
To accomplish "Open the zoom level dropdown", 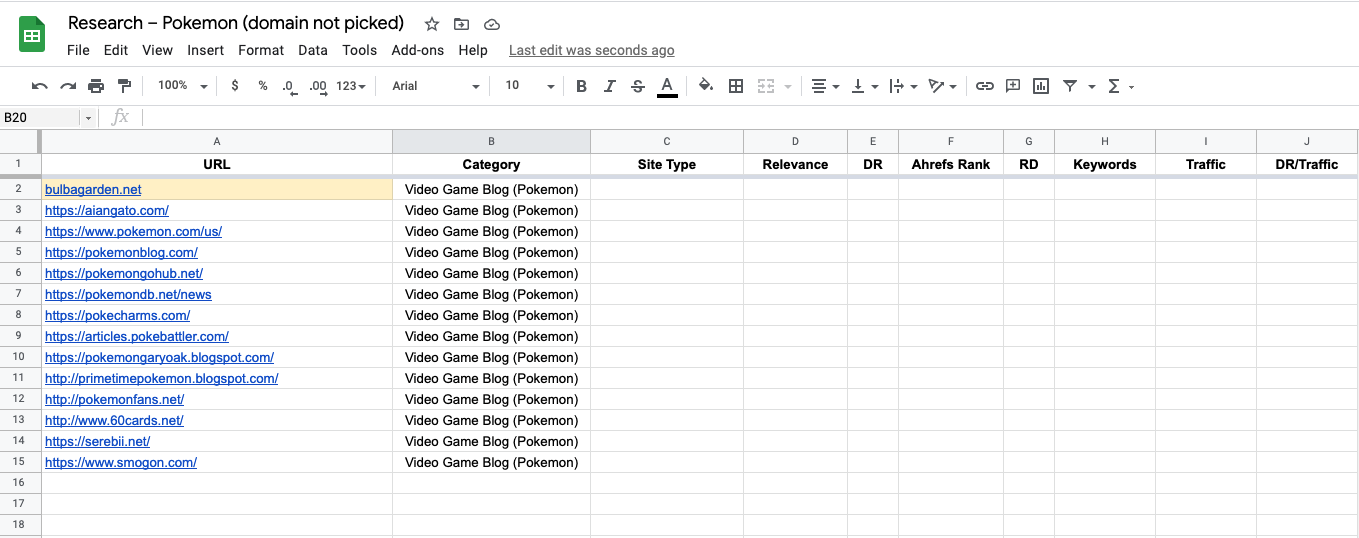I will point(182,86).
